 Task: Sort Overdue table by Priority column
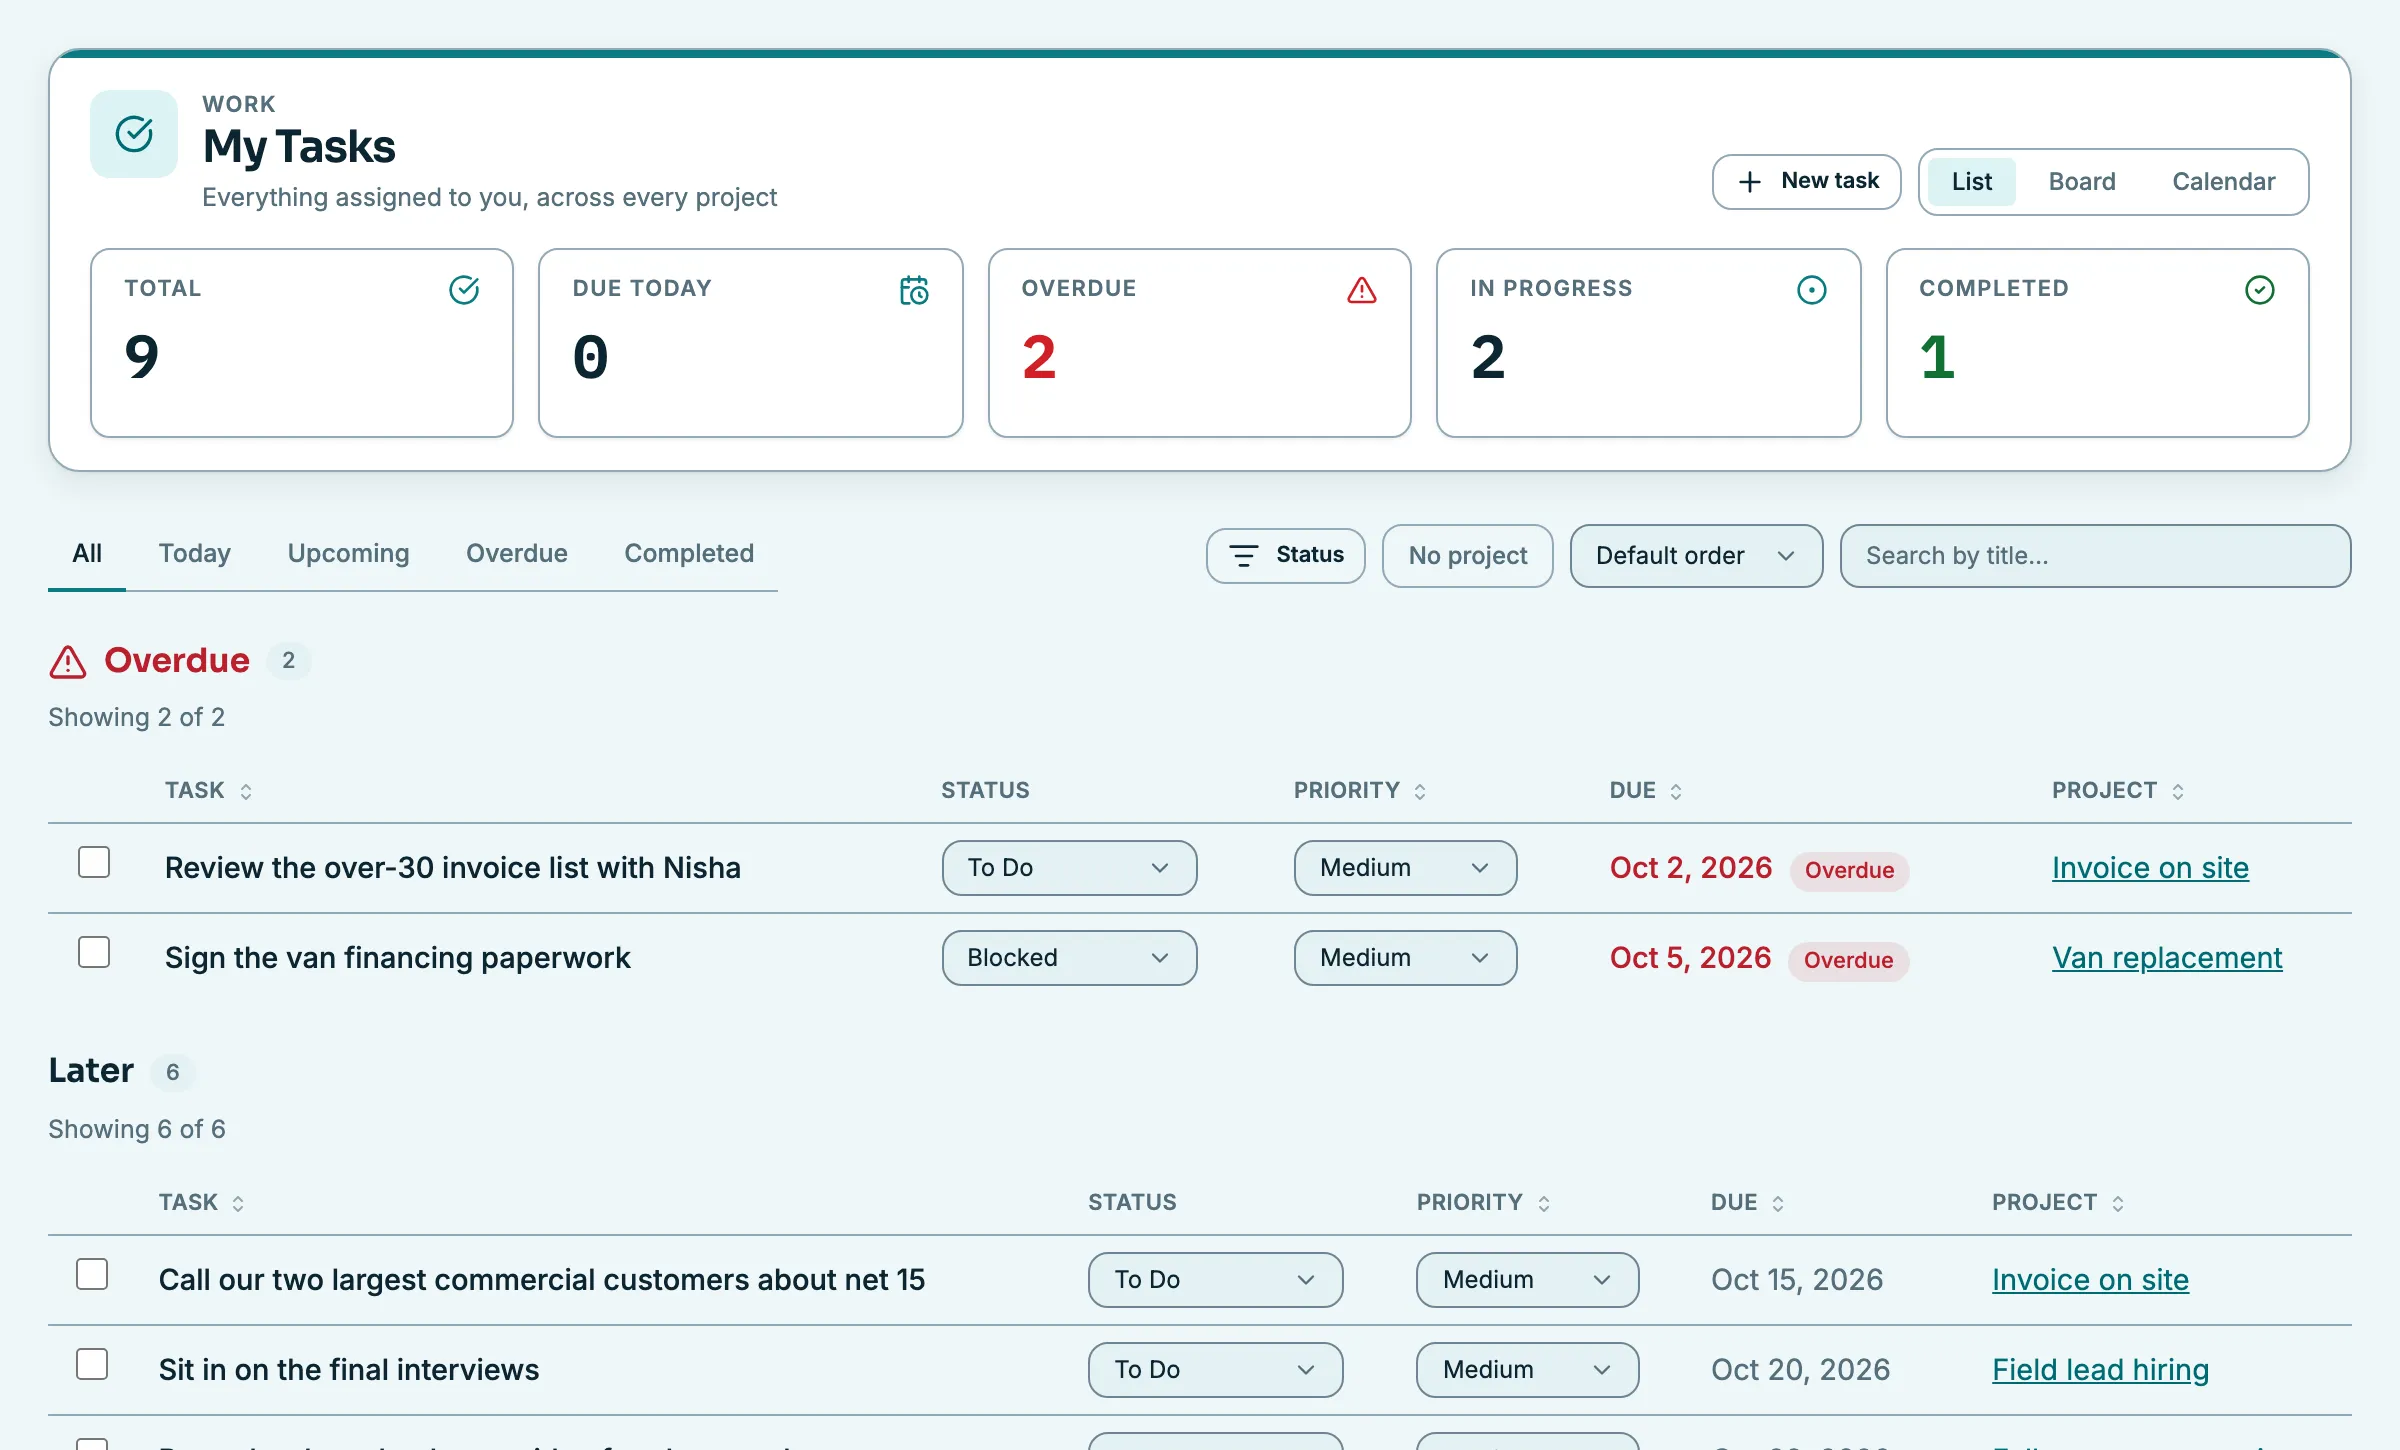click(1360, 791)
